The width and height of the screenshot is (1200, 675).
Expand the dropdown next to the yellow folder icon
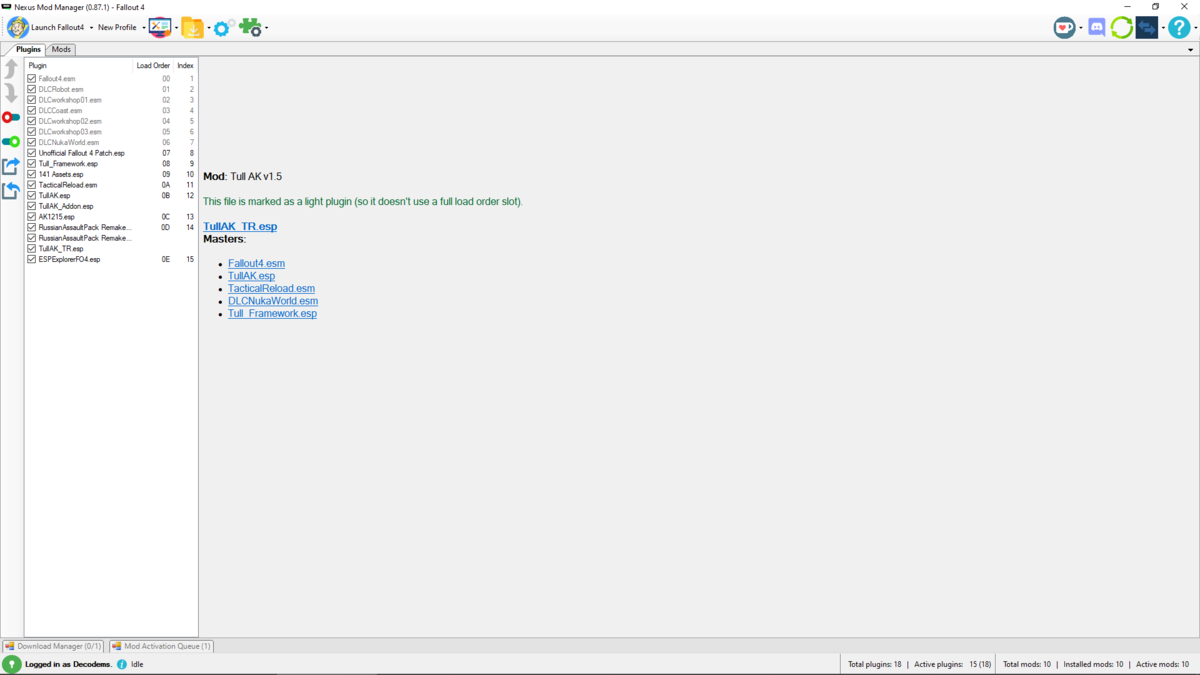208,28
